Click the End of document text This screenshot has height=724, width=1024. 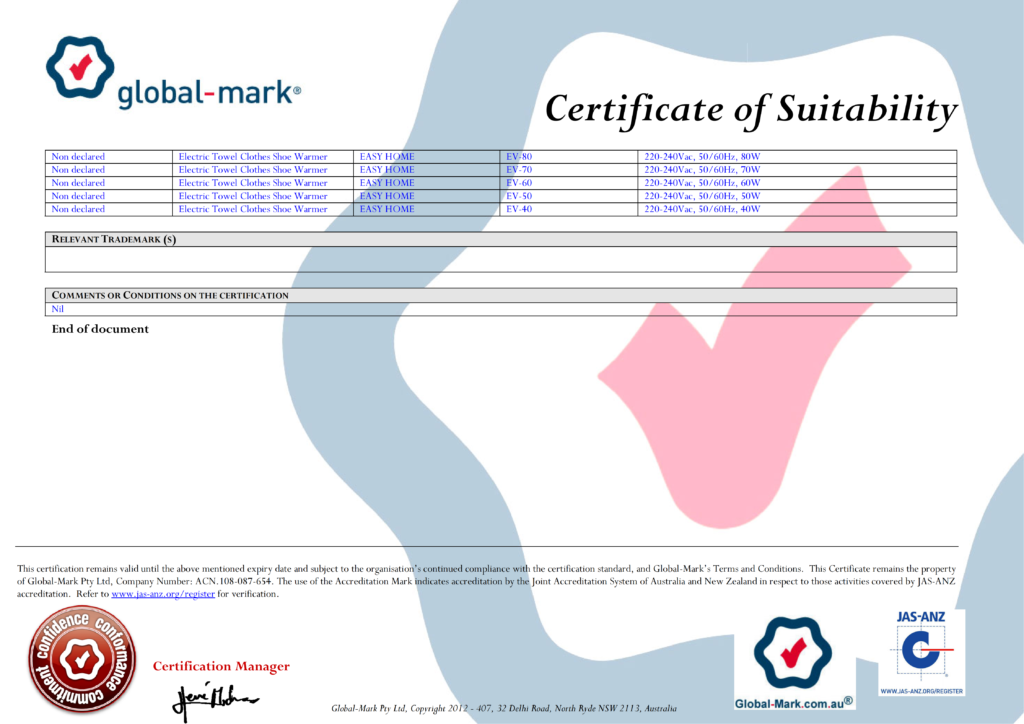point(100,329)
